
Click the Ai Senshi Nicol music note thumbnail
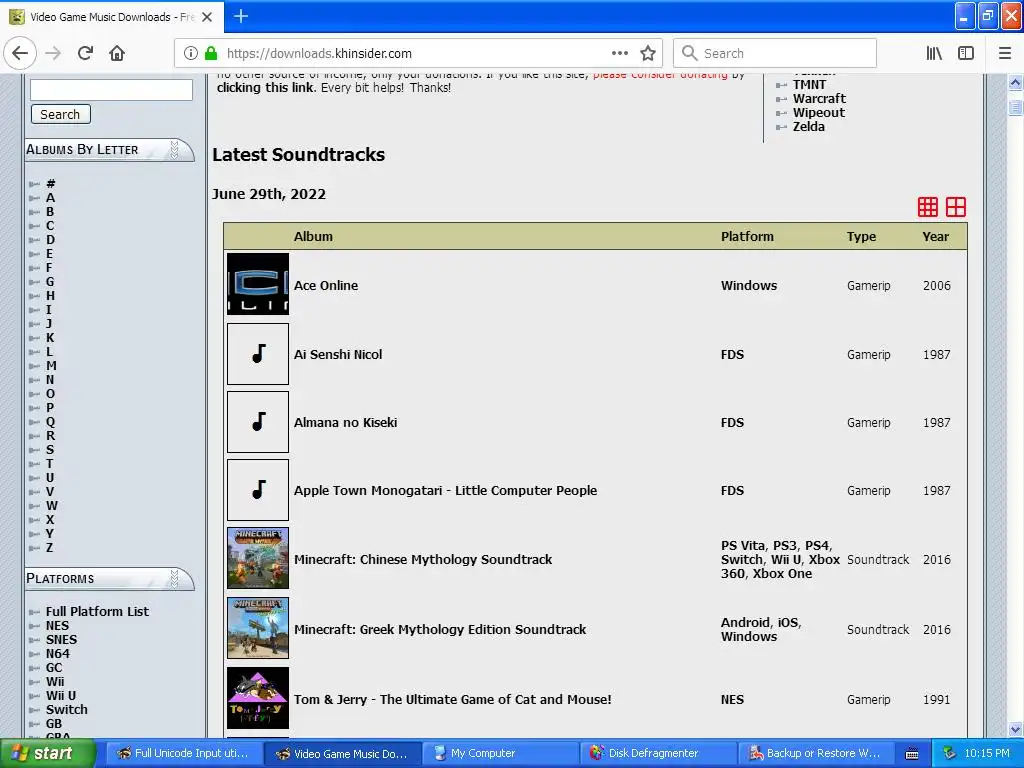(258, 354)
